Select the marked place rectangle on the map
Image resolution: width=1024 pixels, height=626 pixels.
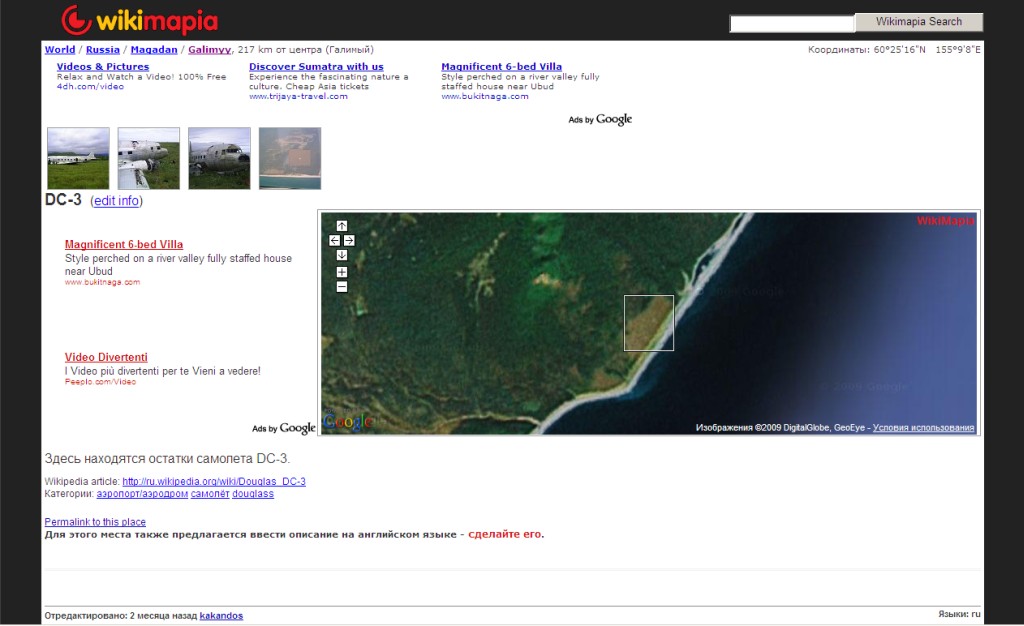point(649,323)
